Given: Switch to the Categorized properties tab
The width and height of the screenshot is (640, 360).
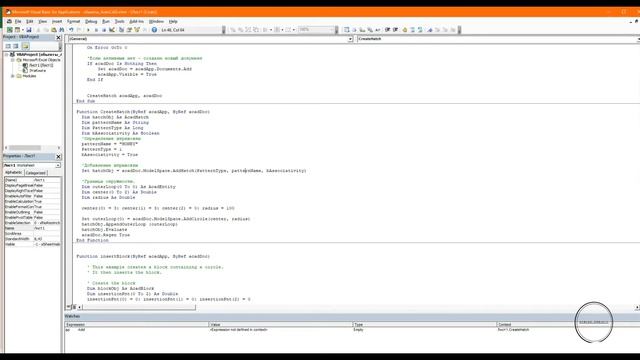Looking at the screenshot, I should pos(36,173).
